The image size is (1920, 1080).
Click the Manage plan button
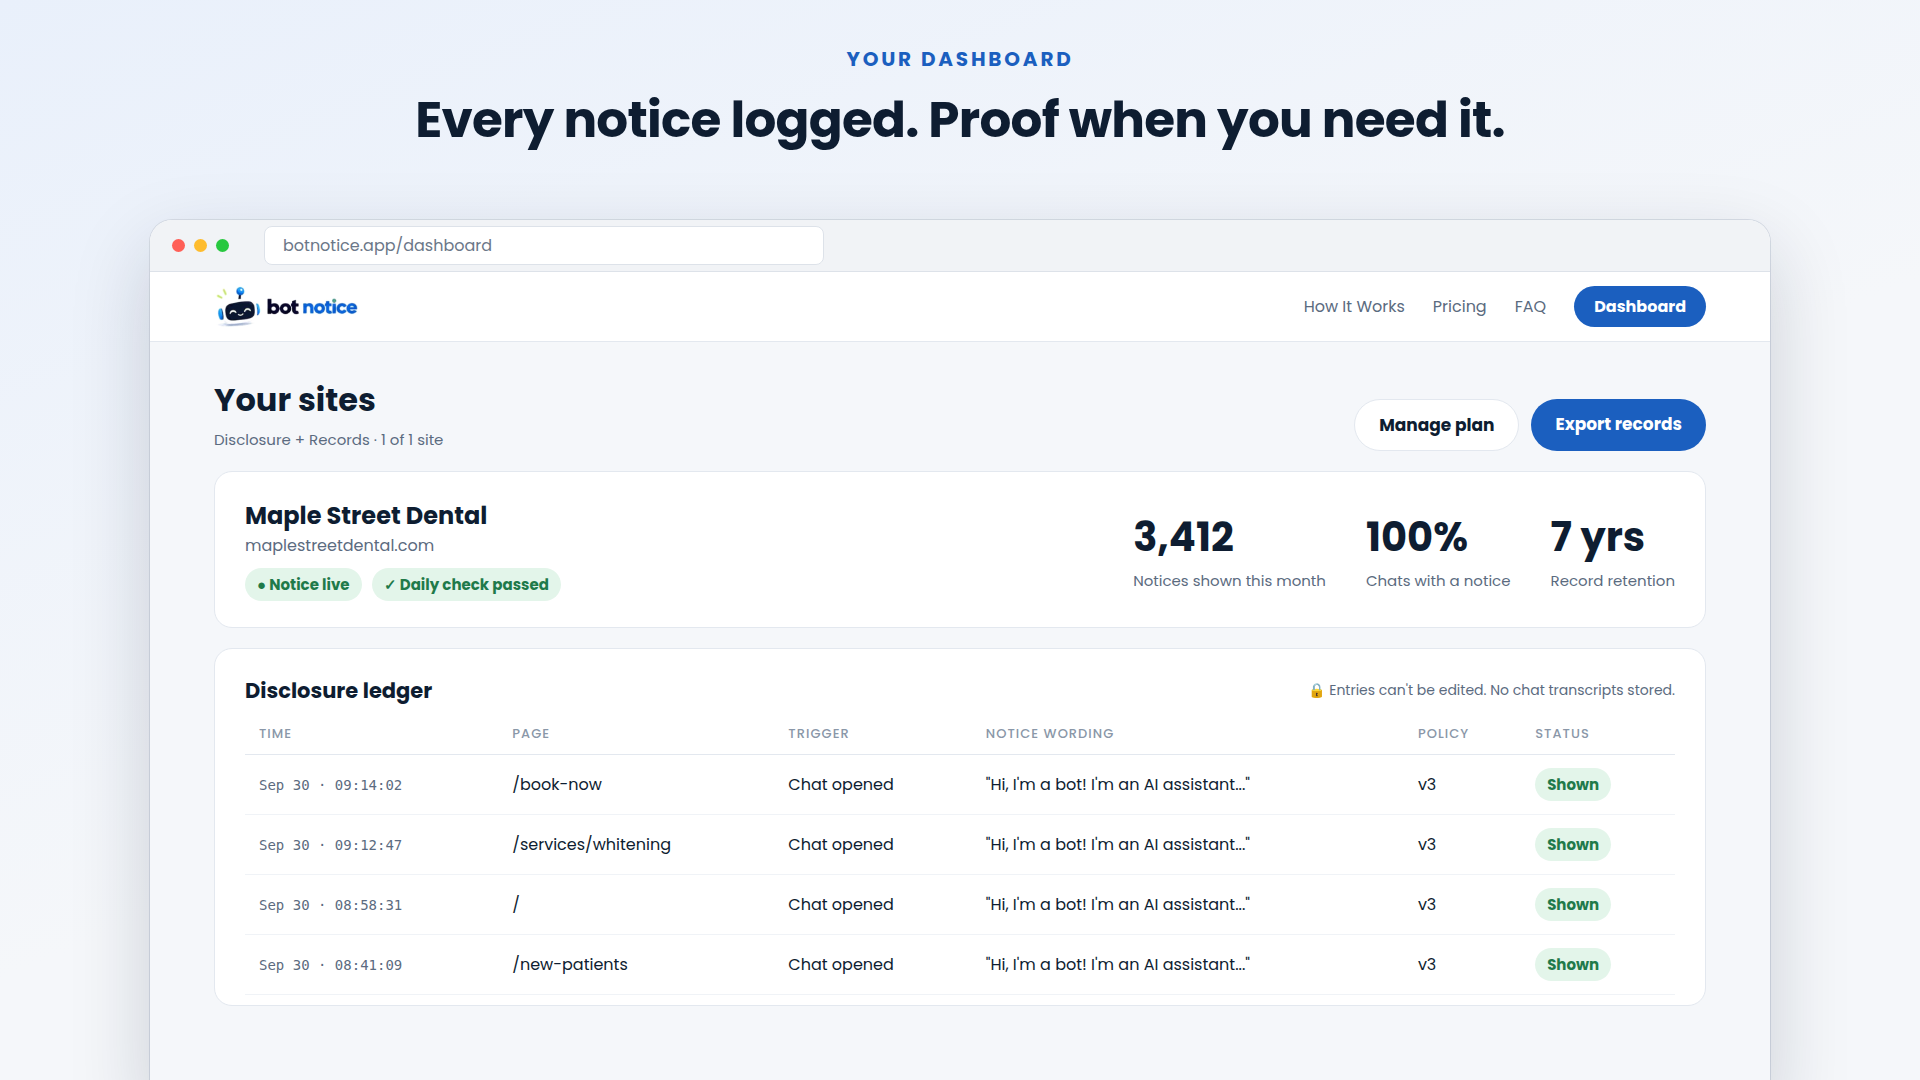[1436, 425]
